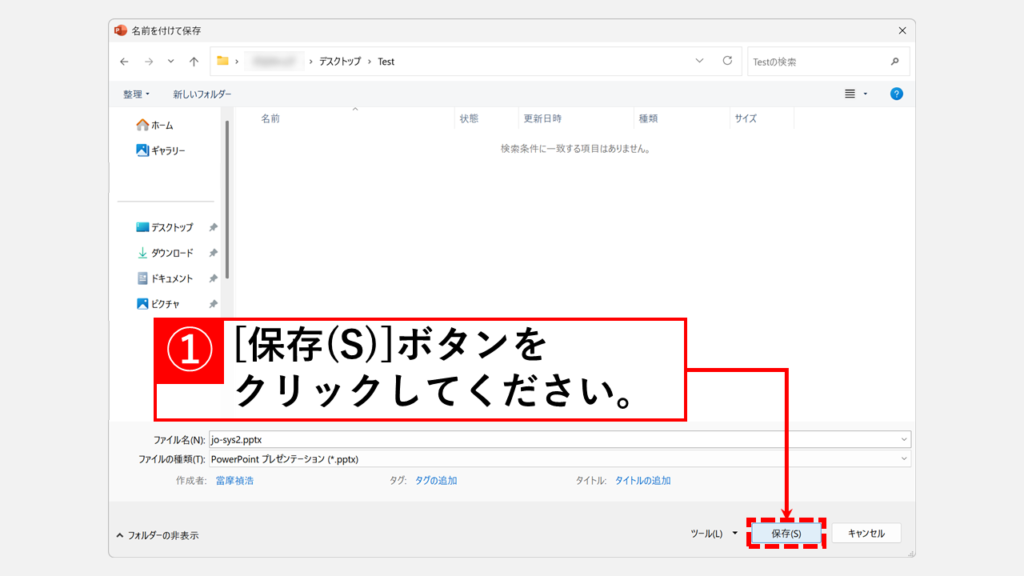Click the folder icon in address bar
The width and height of the screenshot is (1024, 576).
click(223, 61)
